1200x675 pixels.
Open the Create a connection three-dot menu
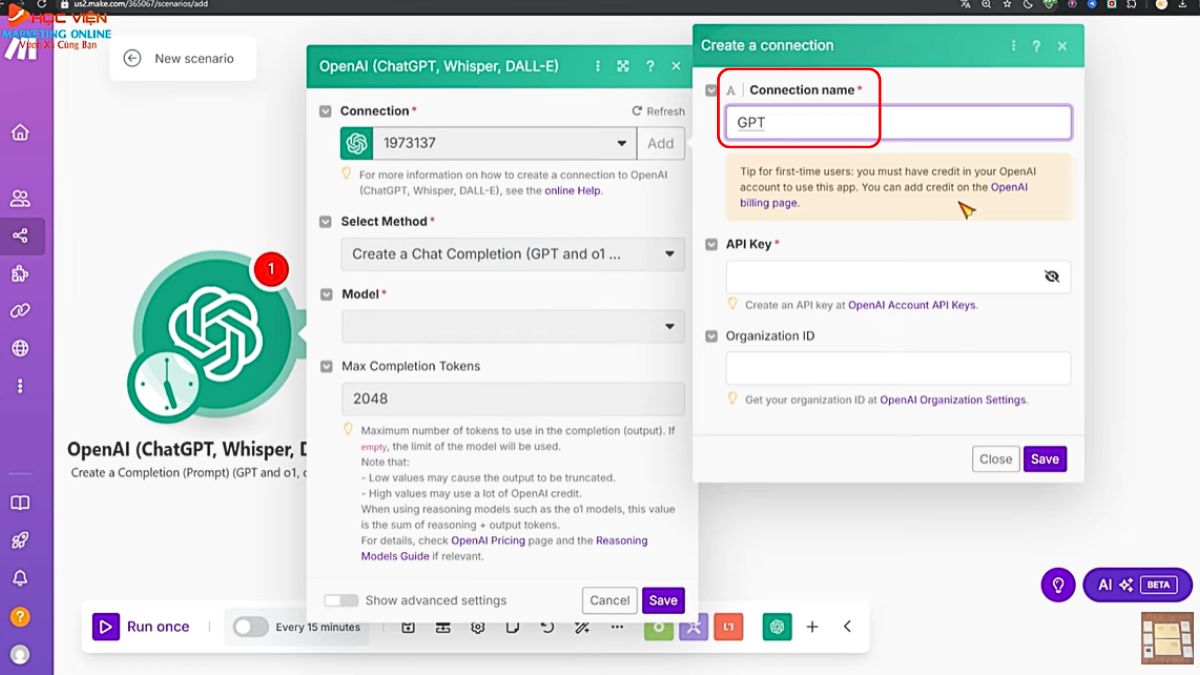1012,46
